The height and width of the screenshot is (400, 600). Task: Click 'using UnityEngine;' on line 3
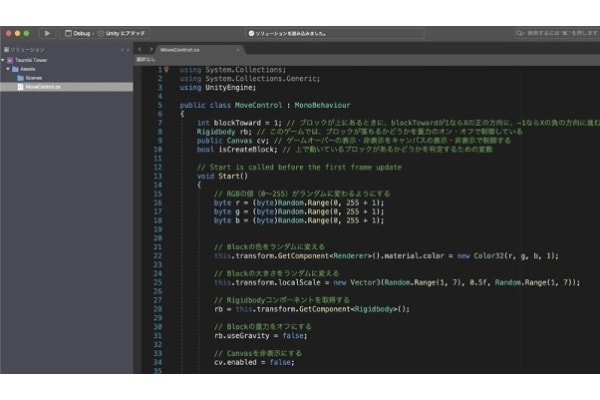pyautogui.click(x=218, y=88)
